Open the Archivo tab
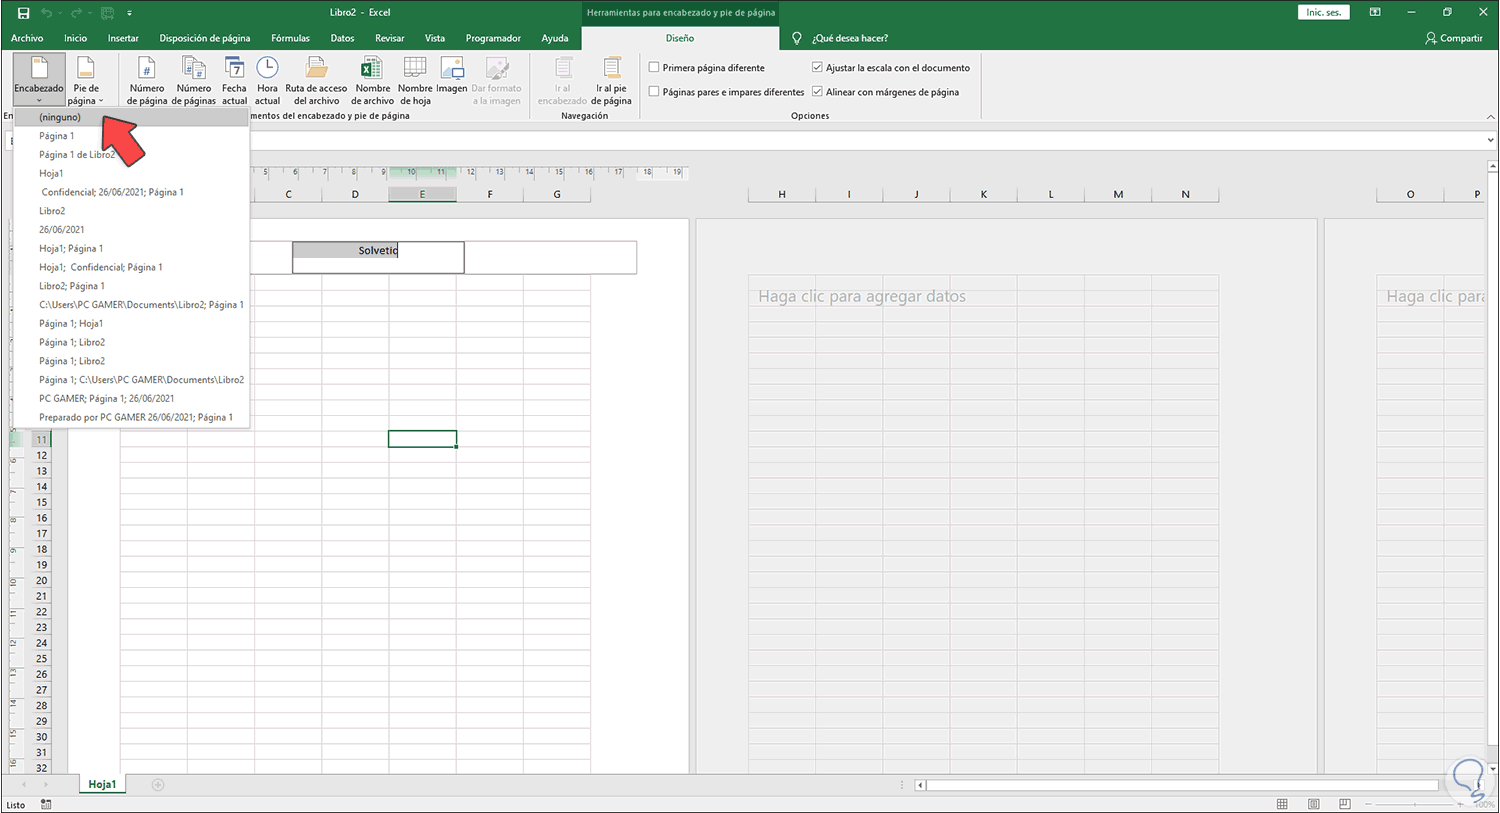 27,38
